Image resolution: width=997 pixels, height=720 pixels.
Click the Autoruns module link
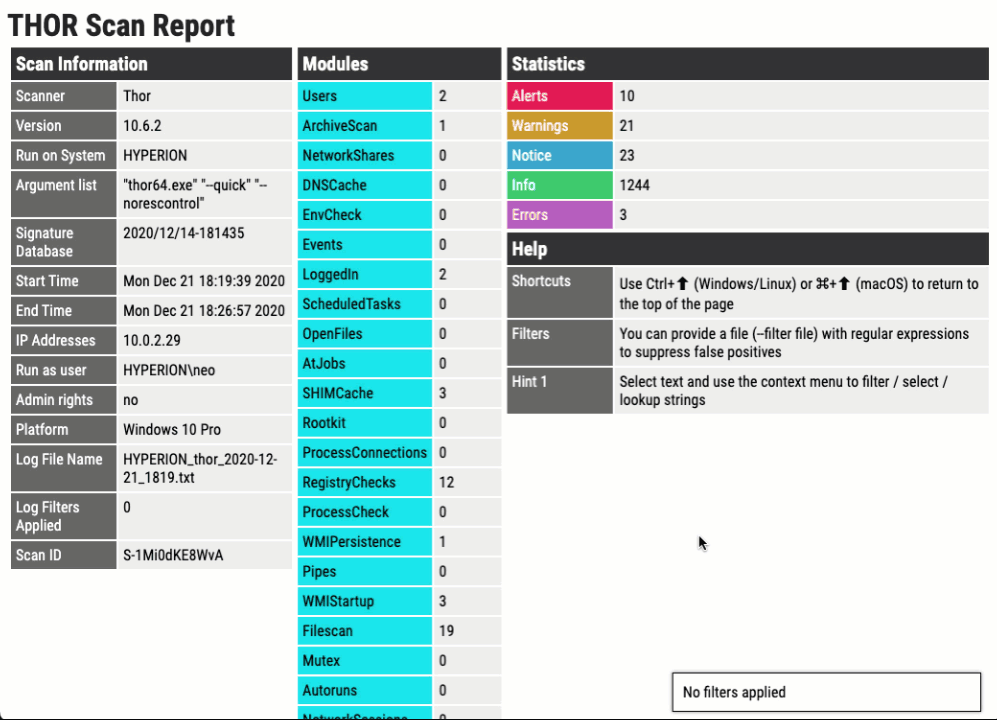329,690
